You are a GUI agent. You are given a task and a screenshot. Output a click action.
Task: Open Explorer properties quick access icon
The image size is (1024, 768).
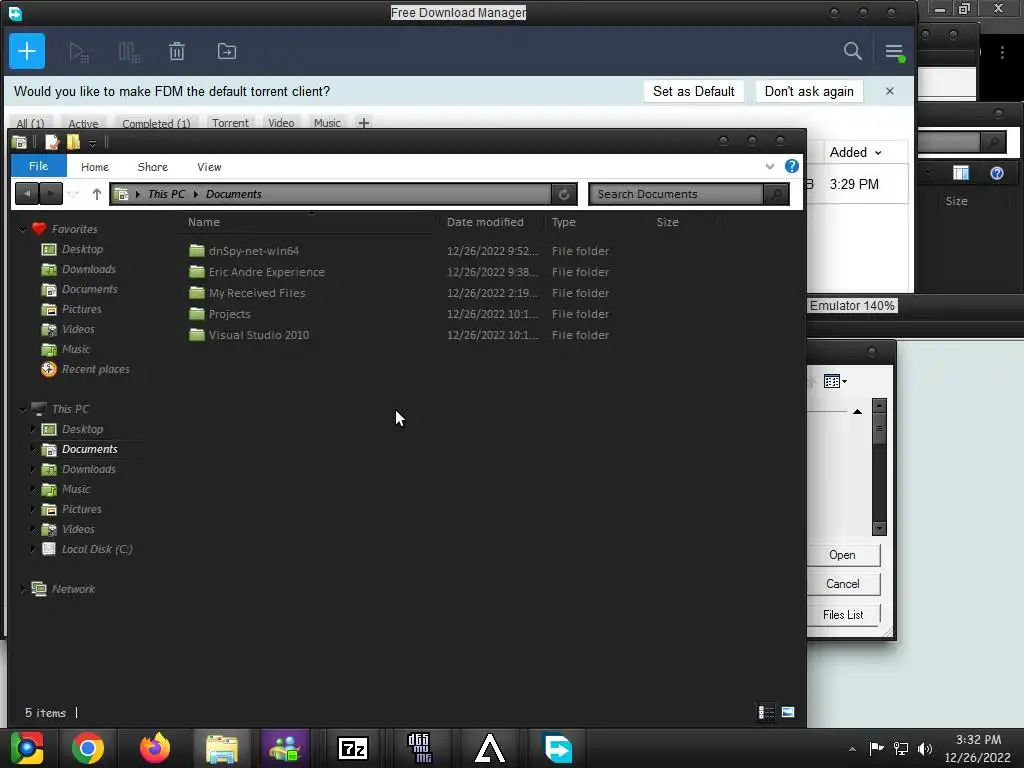pyautogui.click(x=52, y=142)
